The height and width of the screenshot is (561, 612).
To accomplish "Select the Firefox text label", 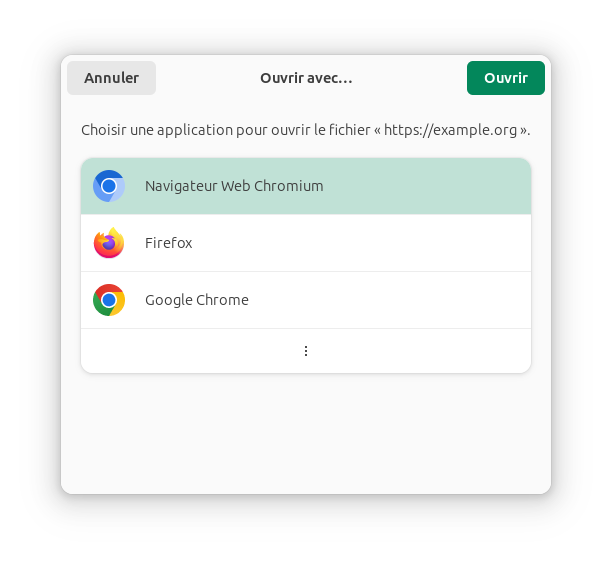I will pyautogui.click(x=169, y=243).
